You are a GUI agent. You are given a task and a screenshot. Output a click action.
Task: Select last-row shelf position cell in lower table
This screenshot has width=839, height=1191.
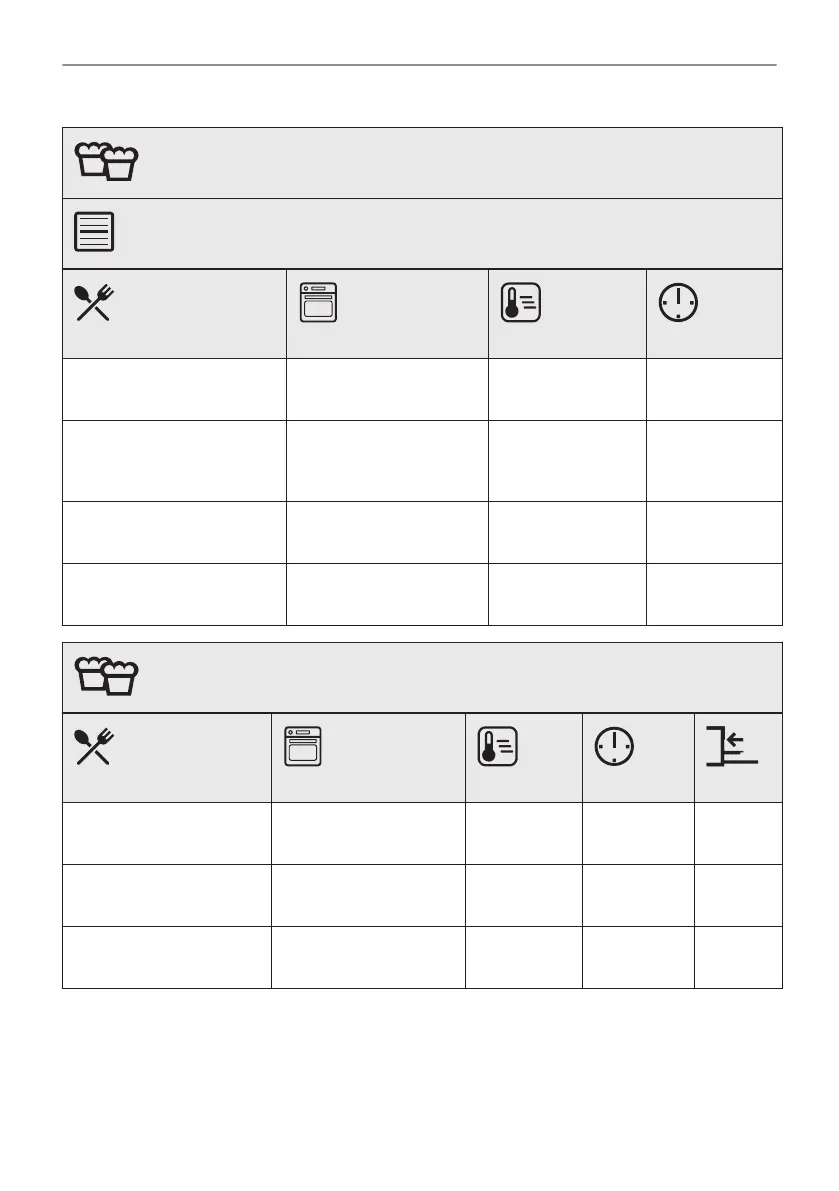point(737,957)
